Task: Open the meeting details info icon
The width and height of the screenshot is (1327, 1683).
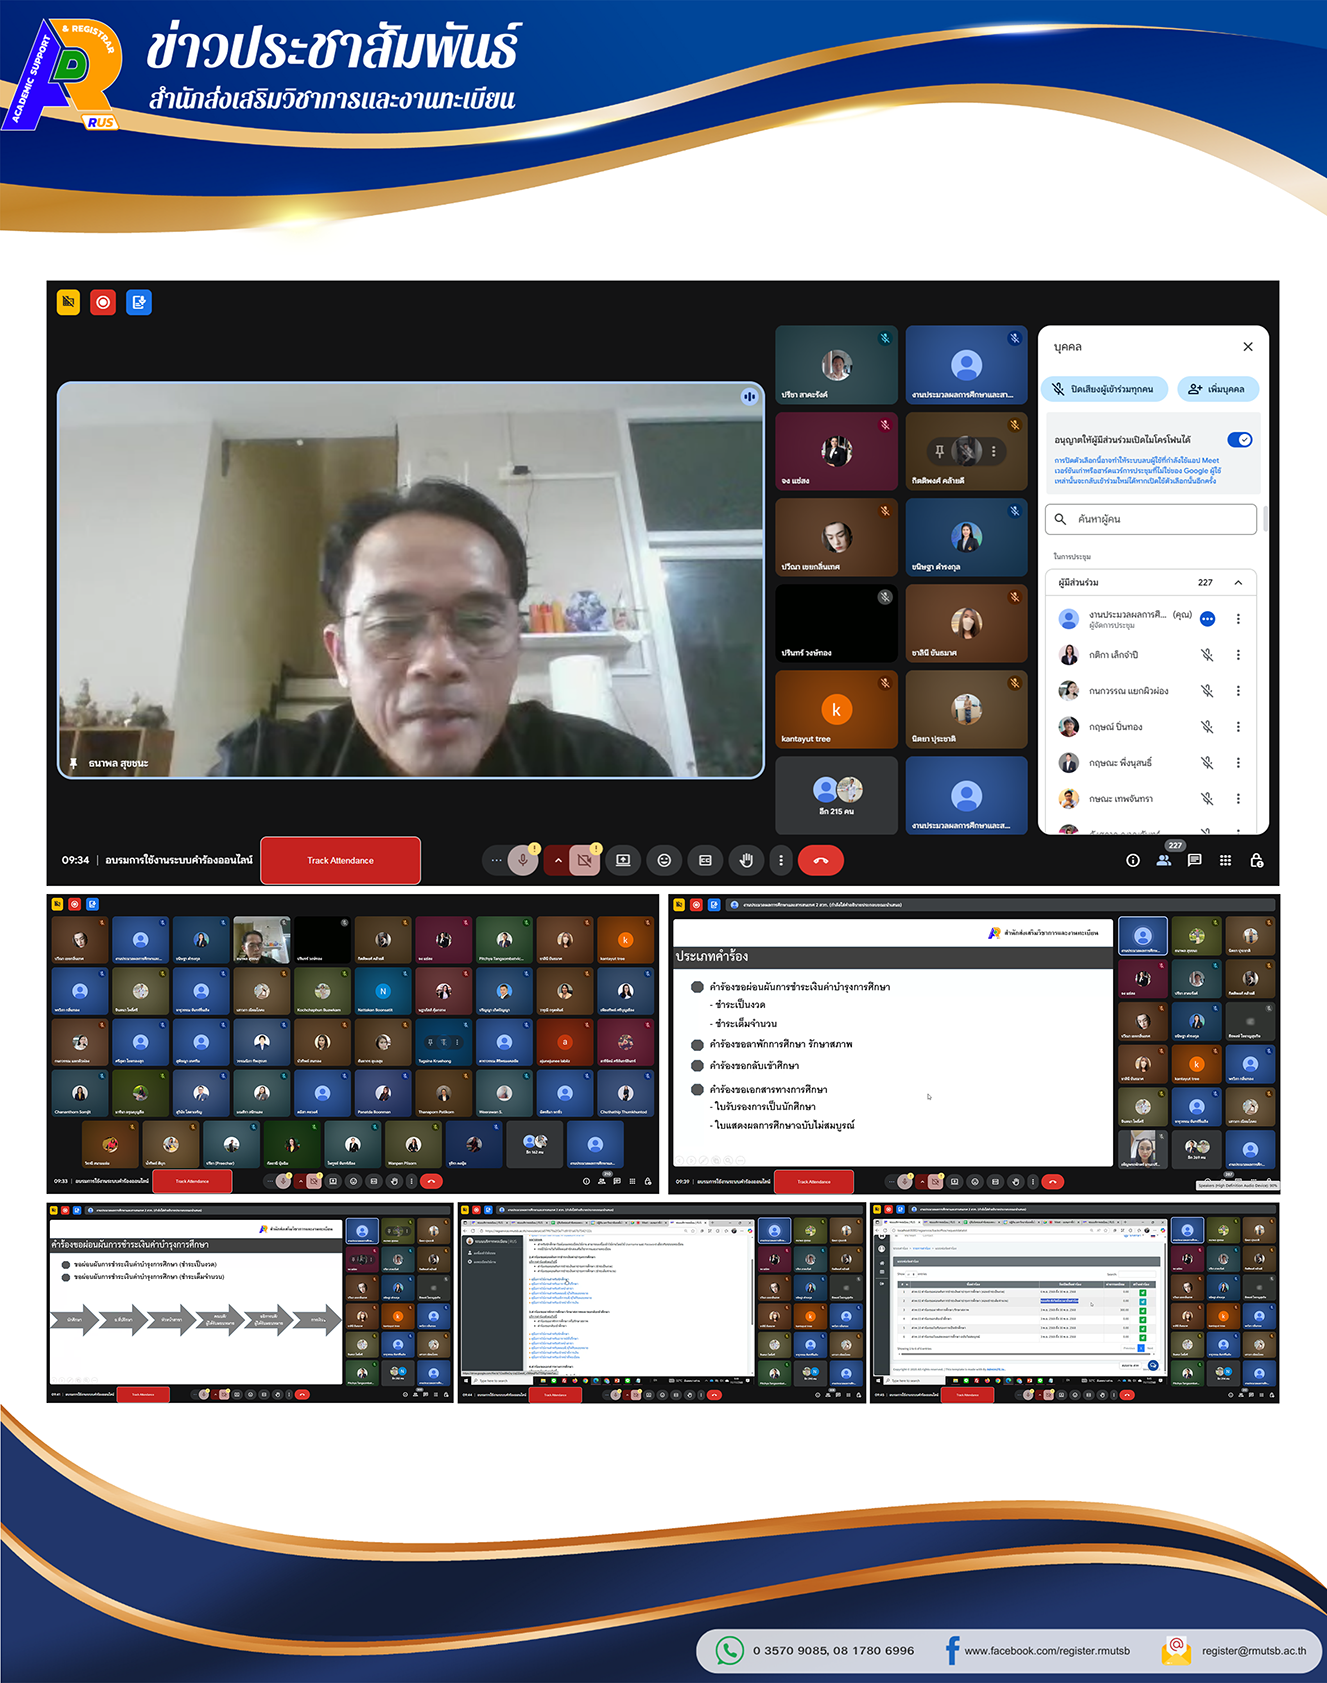Action: pyautogui.click(x=1132, y=860)
